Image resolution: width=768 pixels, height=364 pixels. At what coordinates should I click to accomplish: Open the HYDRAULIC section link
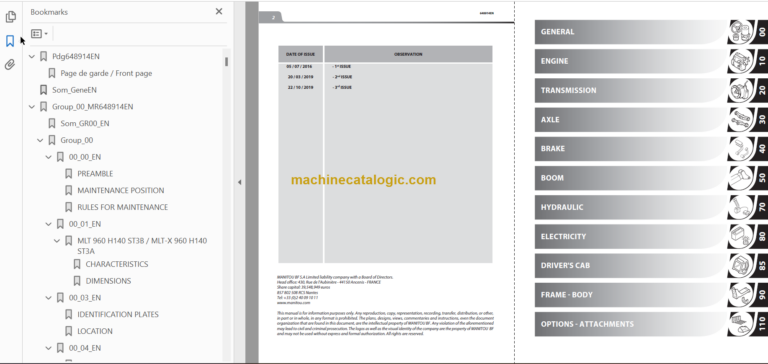632,207
